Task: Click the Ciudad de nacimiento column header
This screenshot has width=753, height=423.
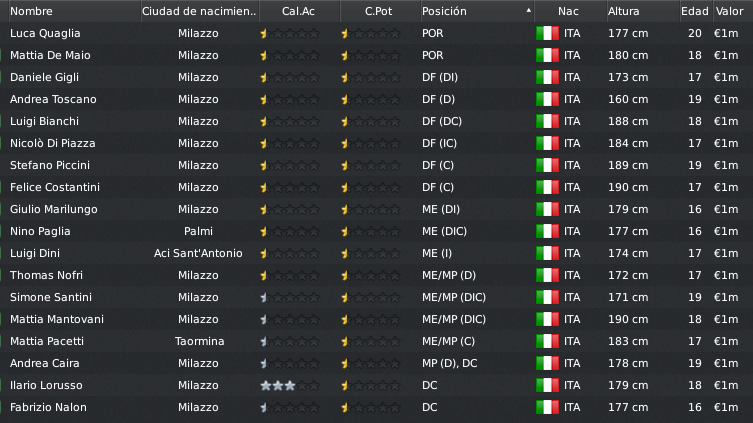Action: click(199, 11)
